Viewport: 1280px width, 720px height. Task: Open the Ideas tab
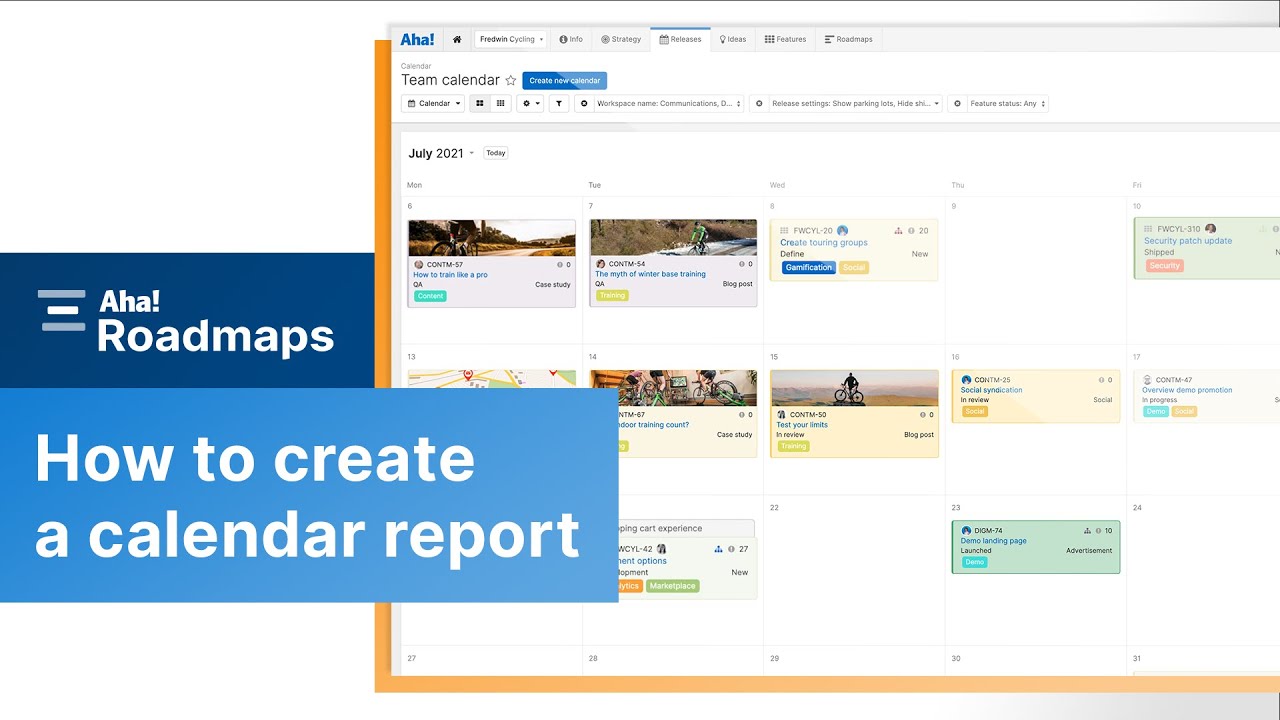[733, 39]
